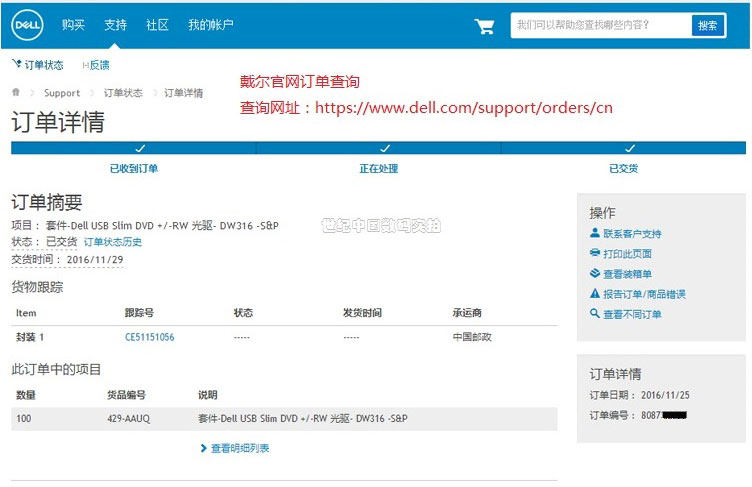
Task: Click carrier cell 中国邮政
Action: point(472,337)
